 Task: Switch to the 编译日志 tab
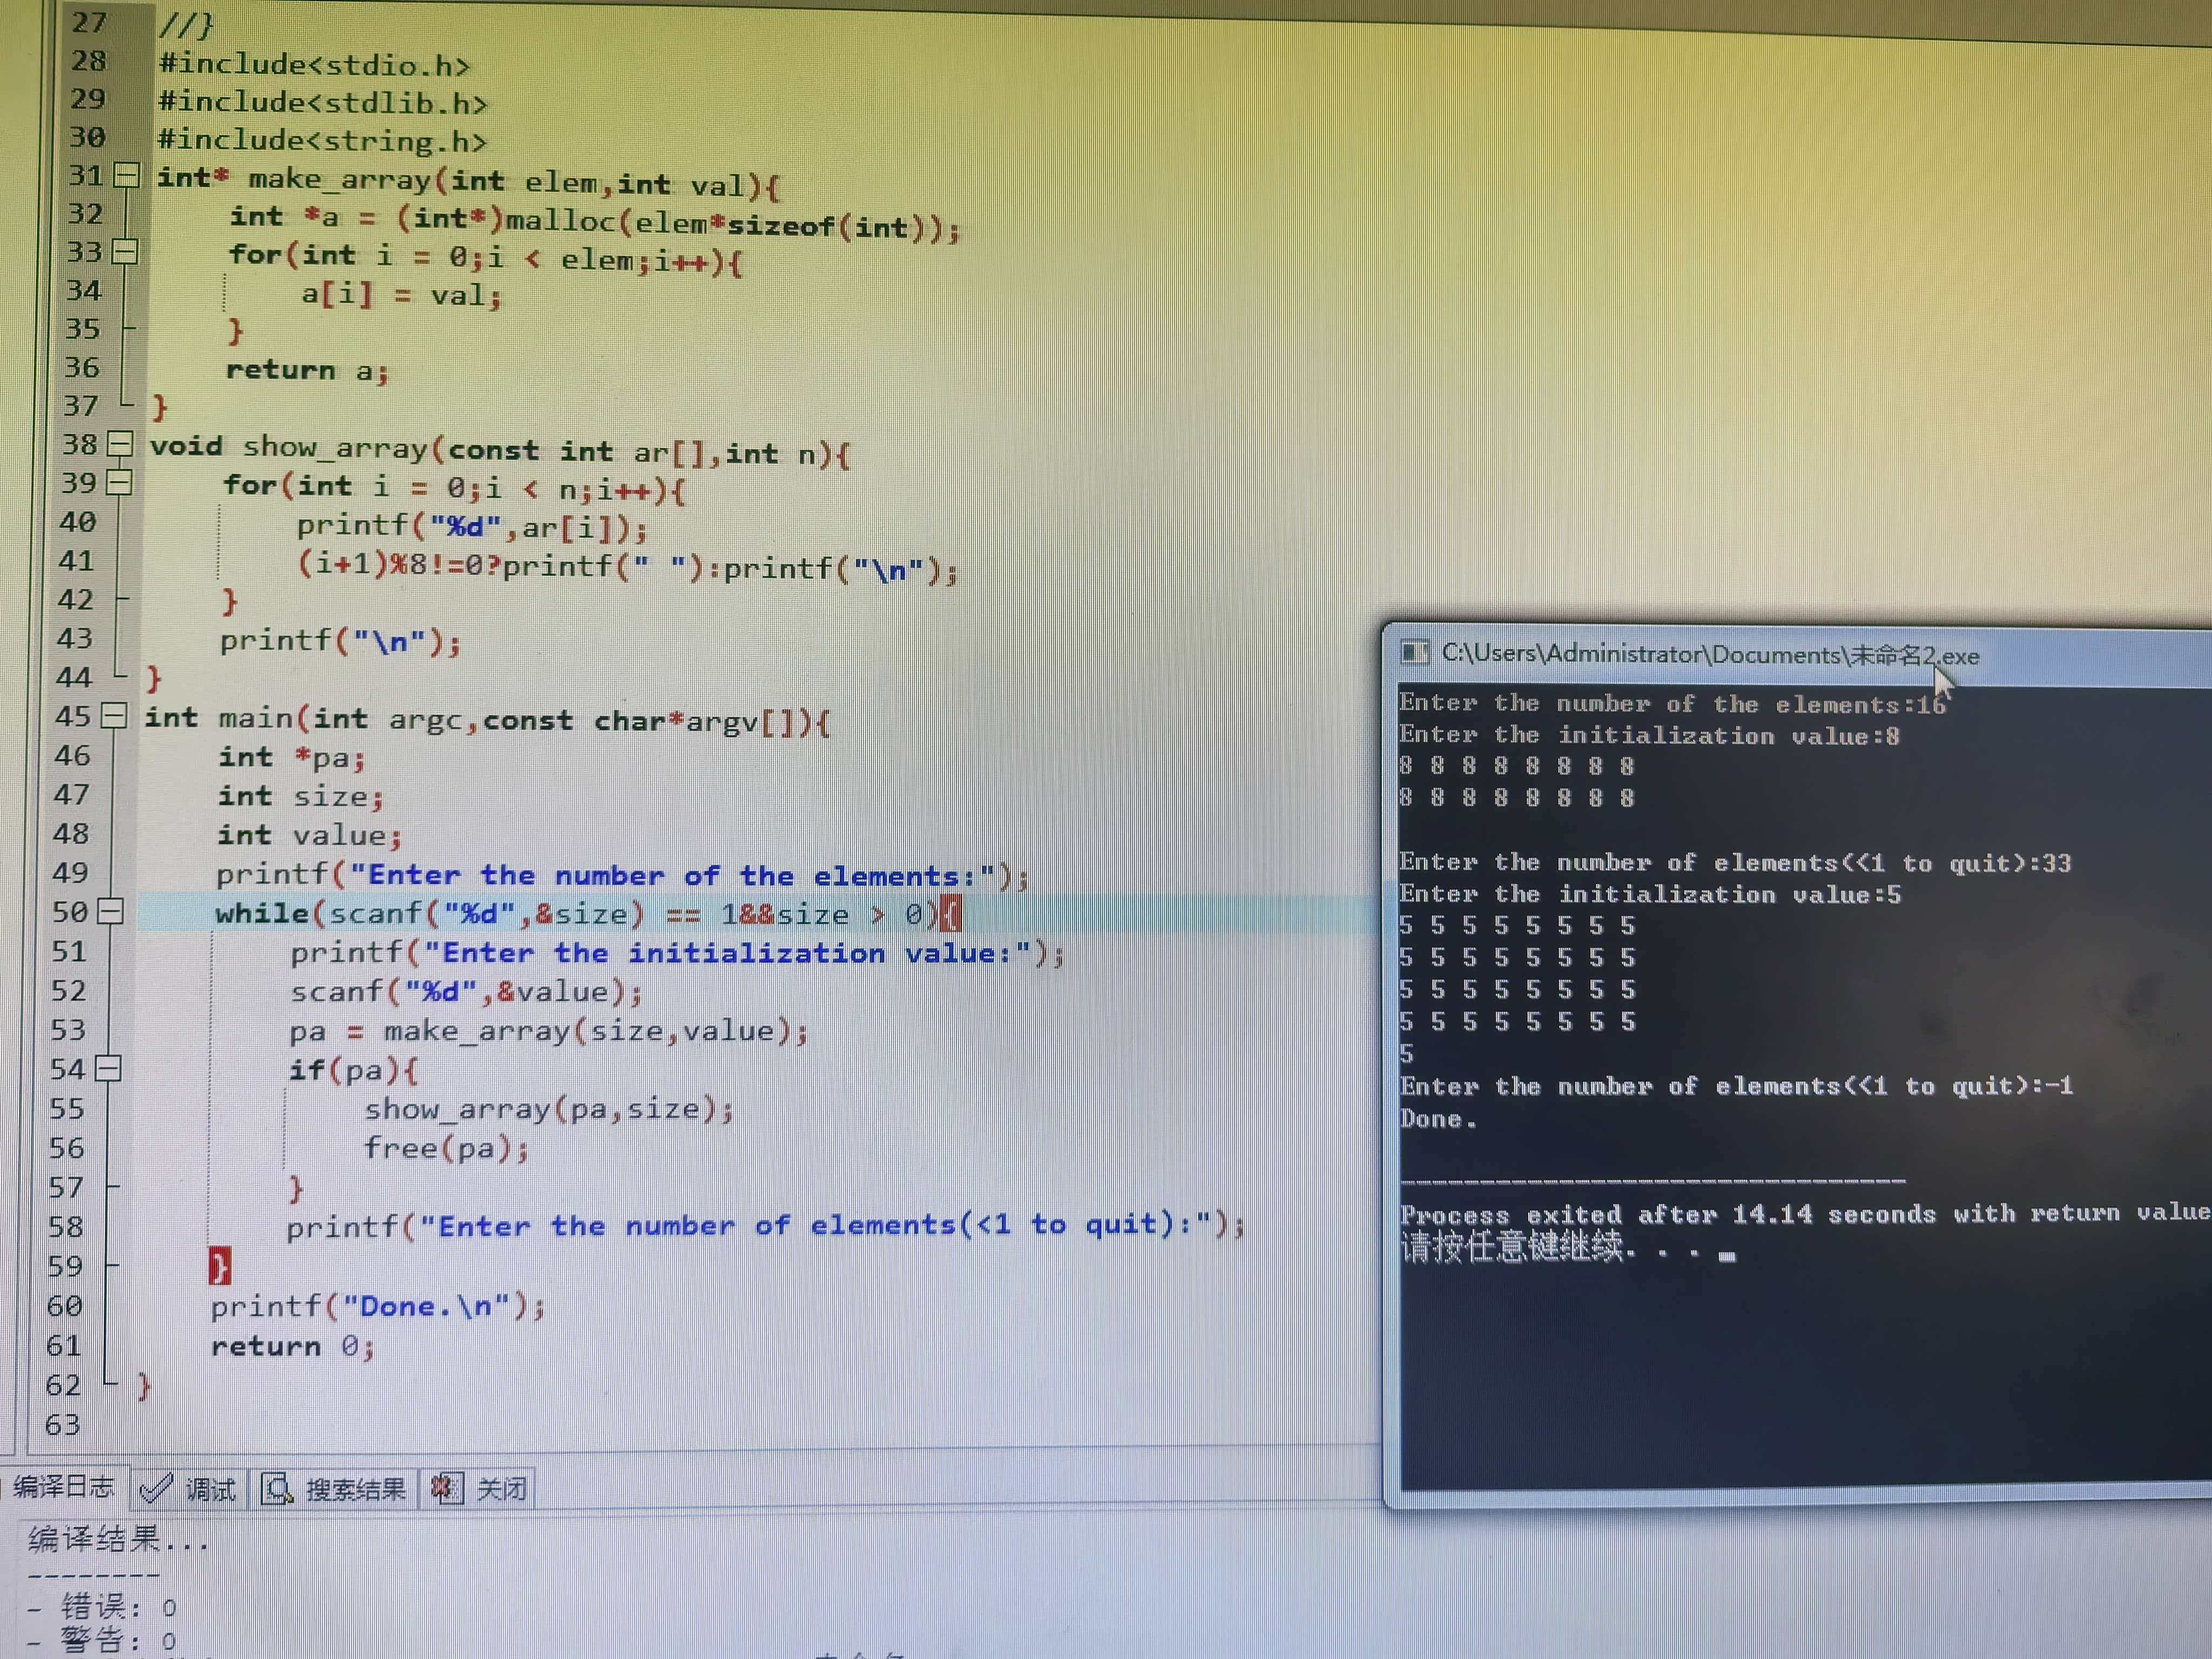[x=64, y=1487]
